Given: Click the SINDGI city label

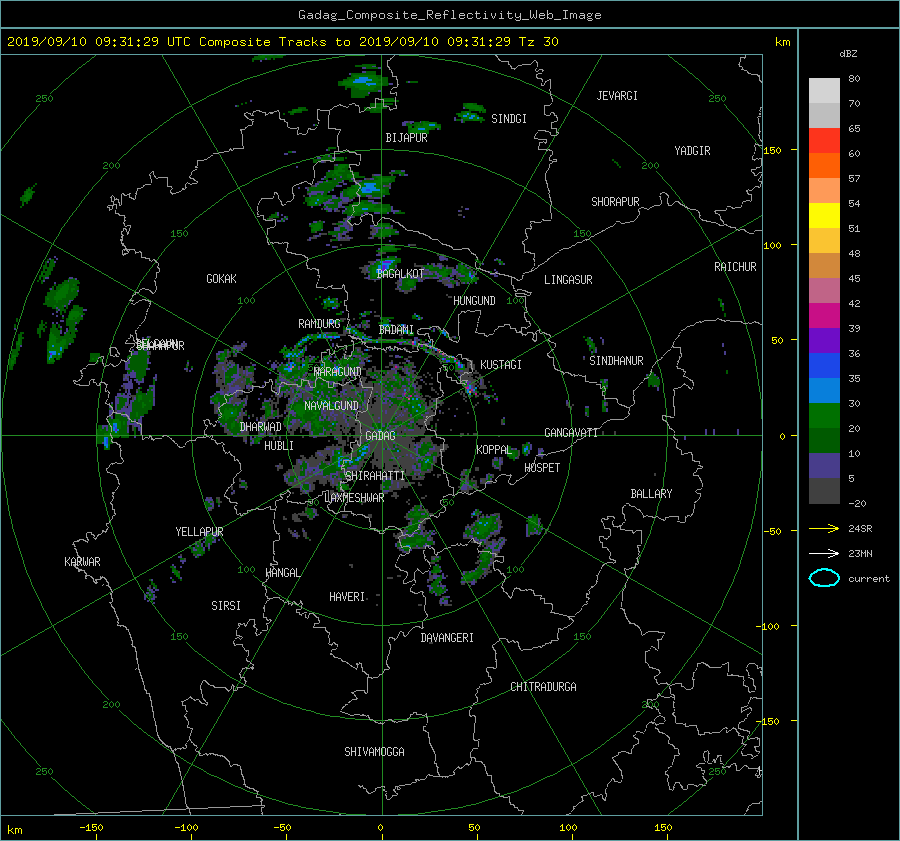Looking at the screenshot, I should (x=509, y=119).
